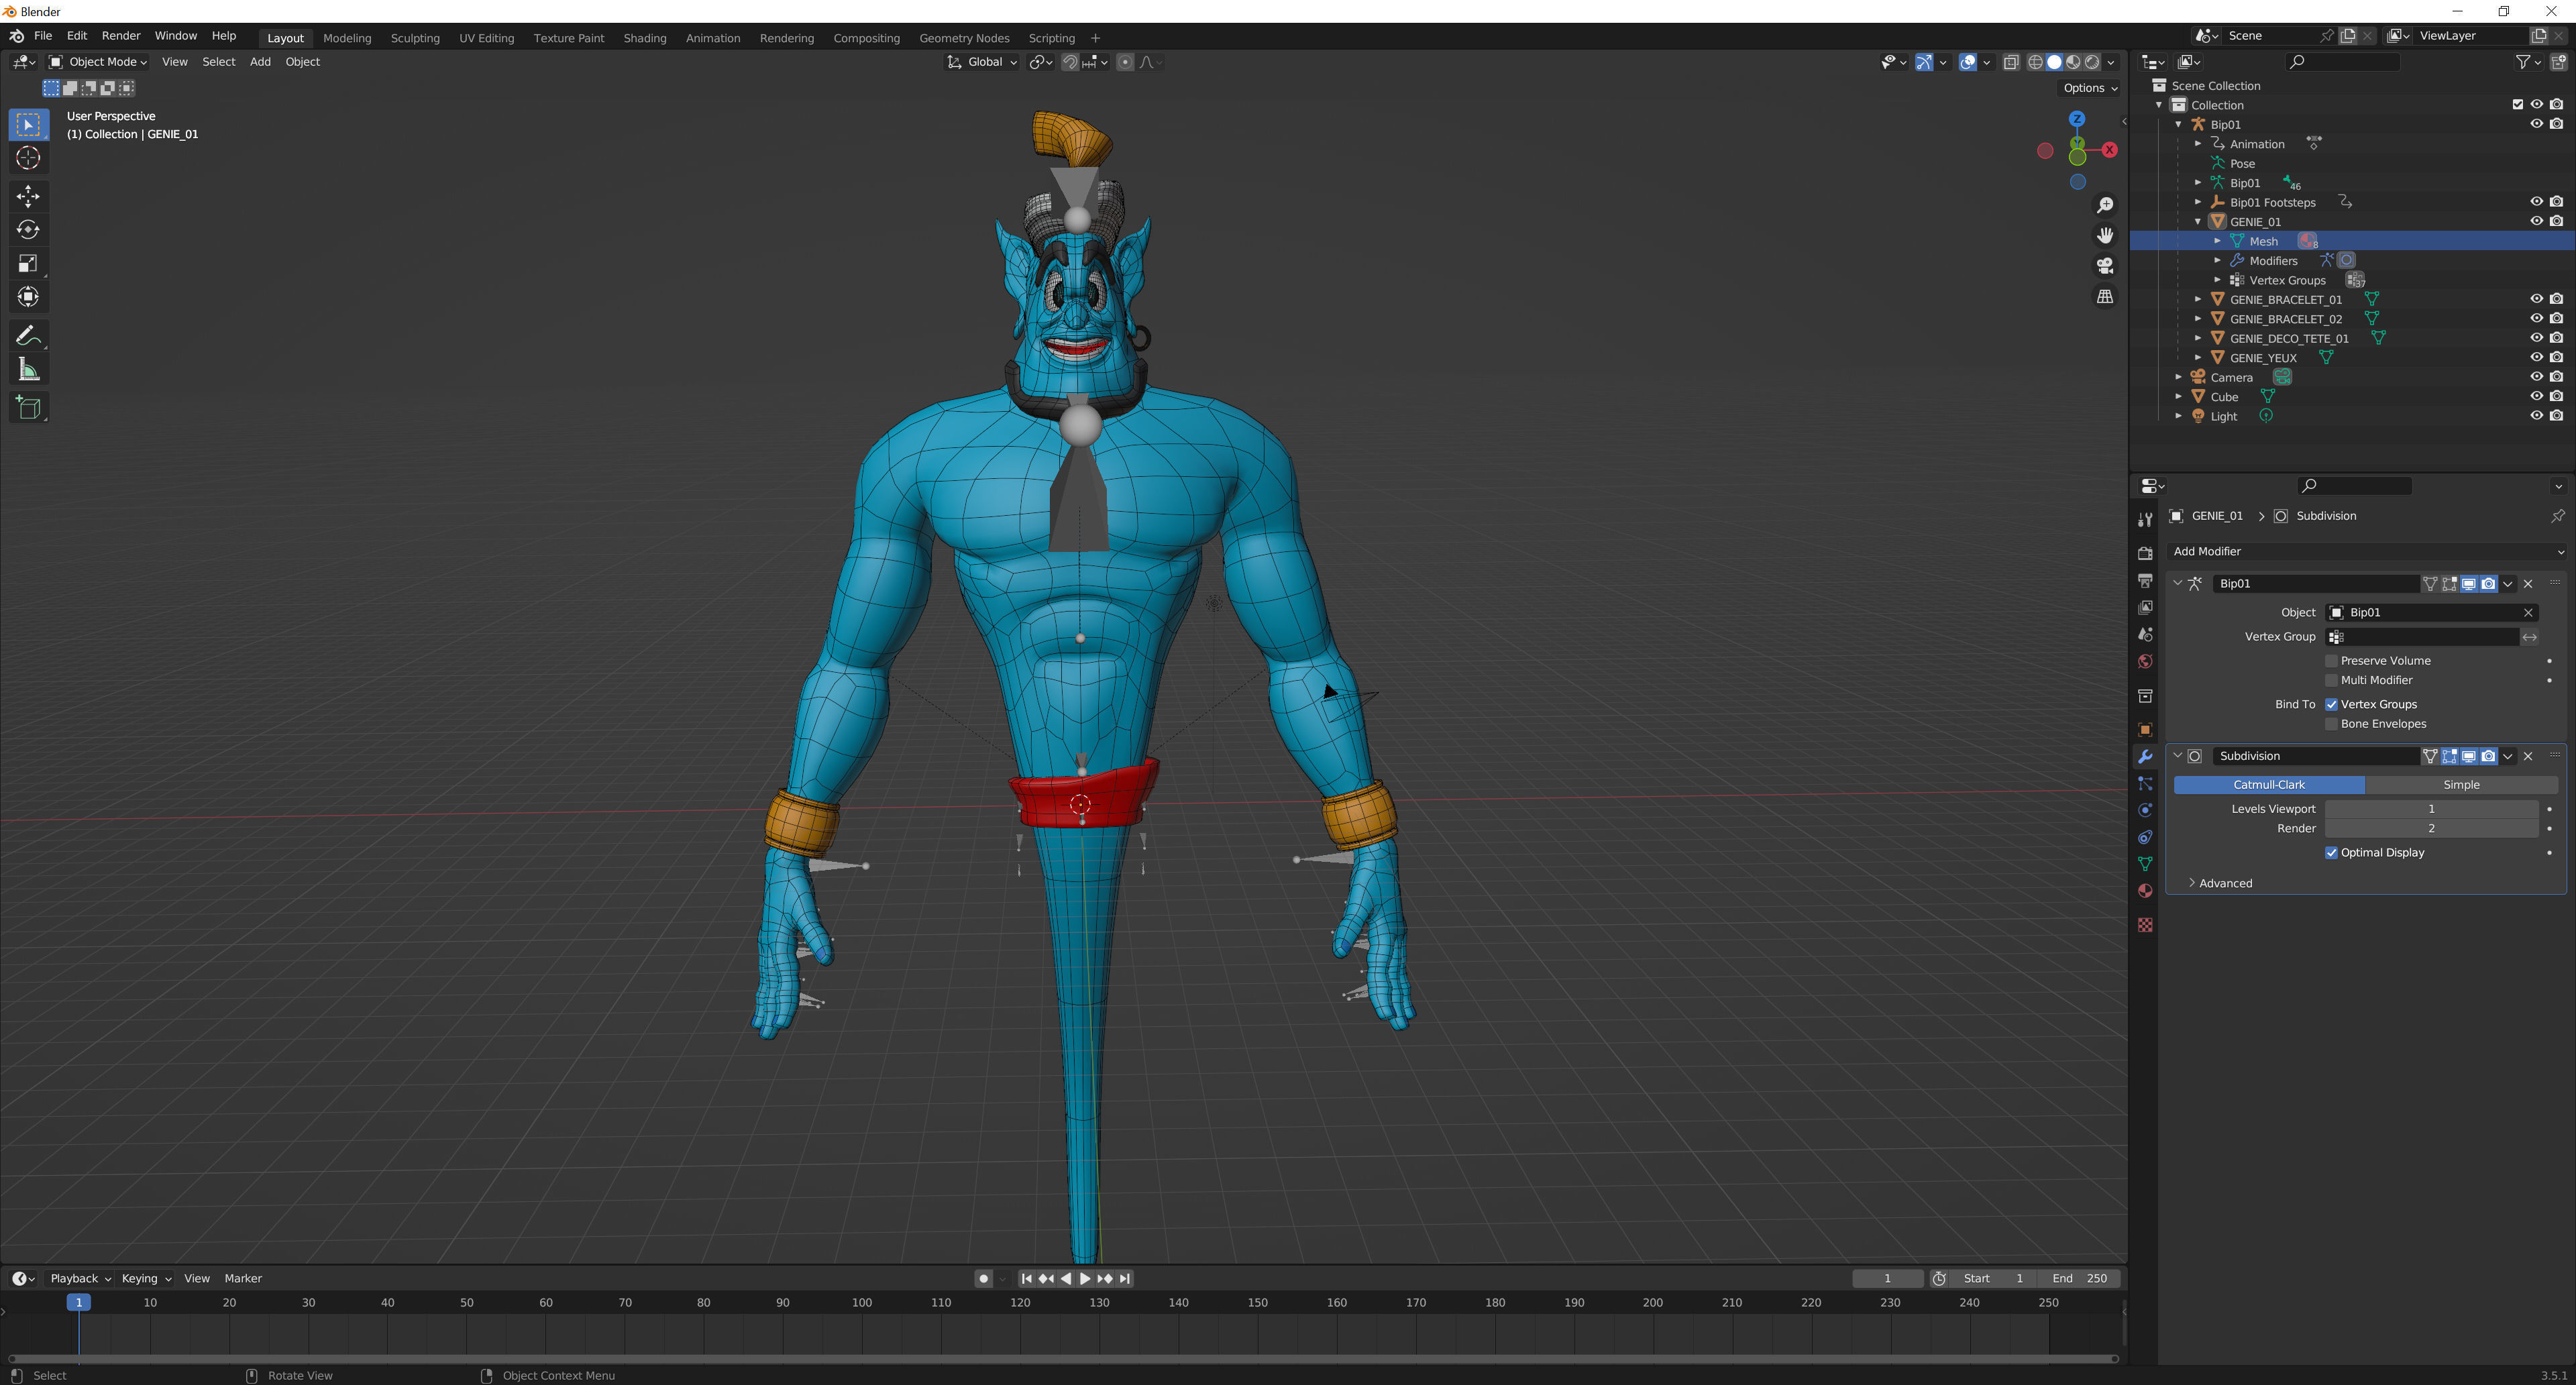2576x1385 pixels.
Task: Select Simple subdivision type
Action: coord(2461,785)
